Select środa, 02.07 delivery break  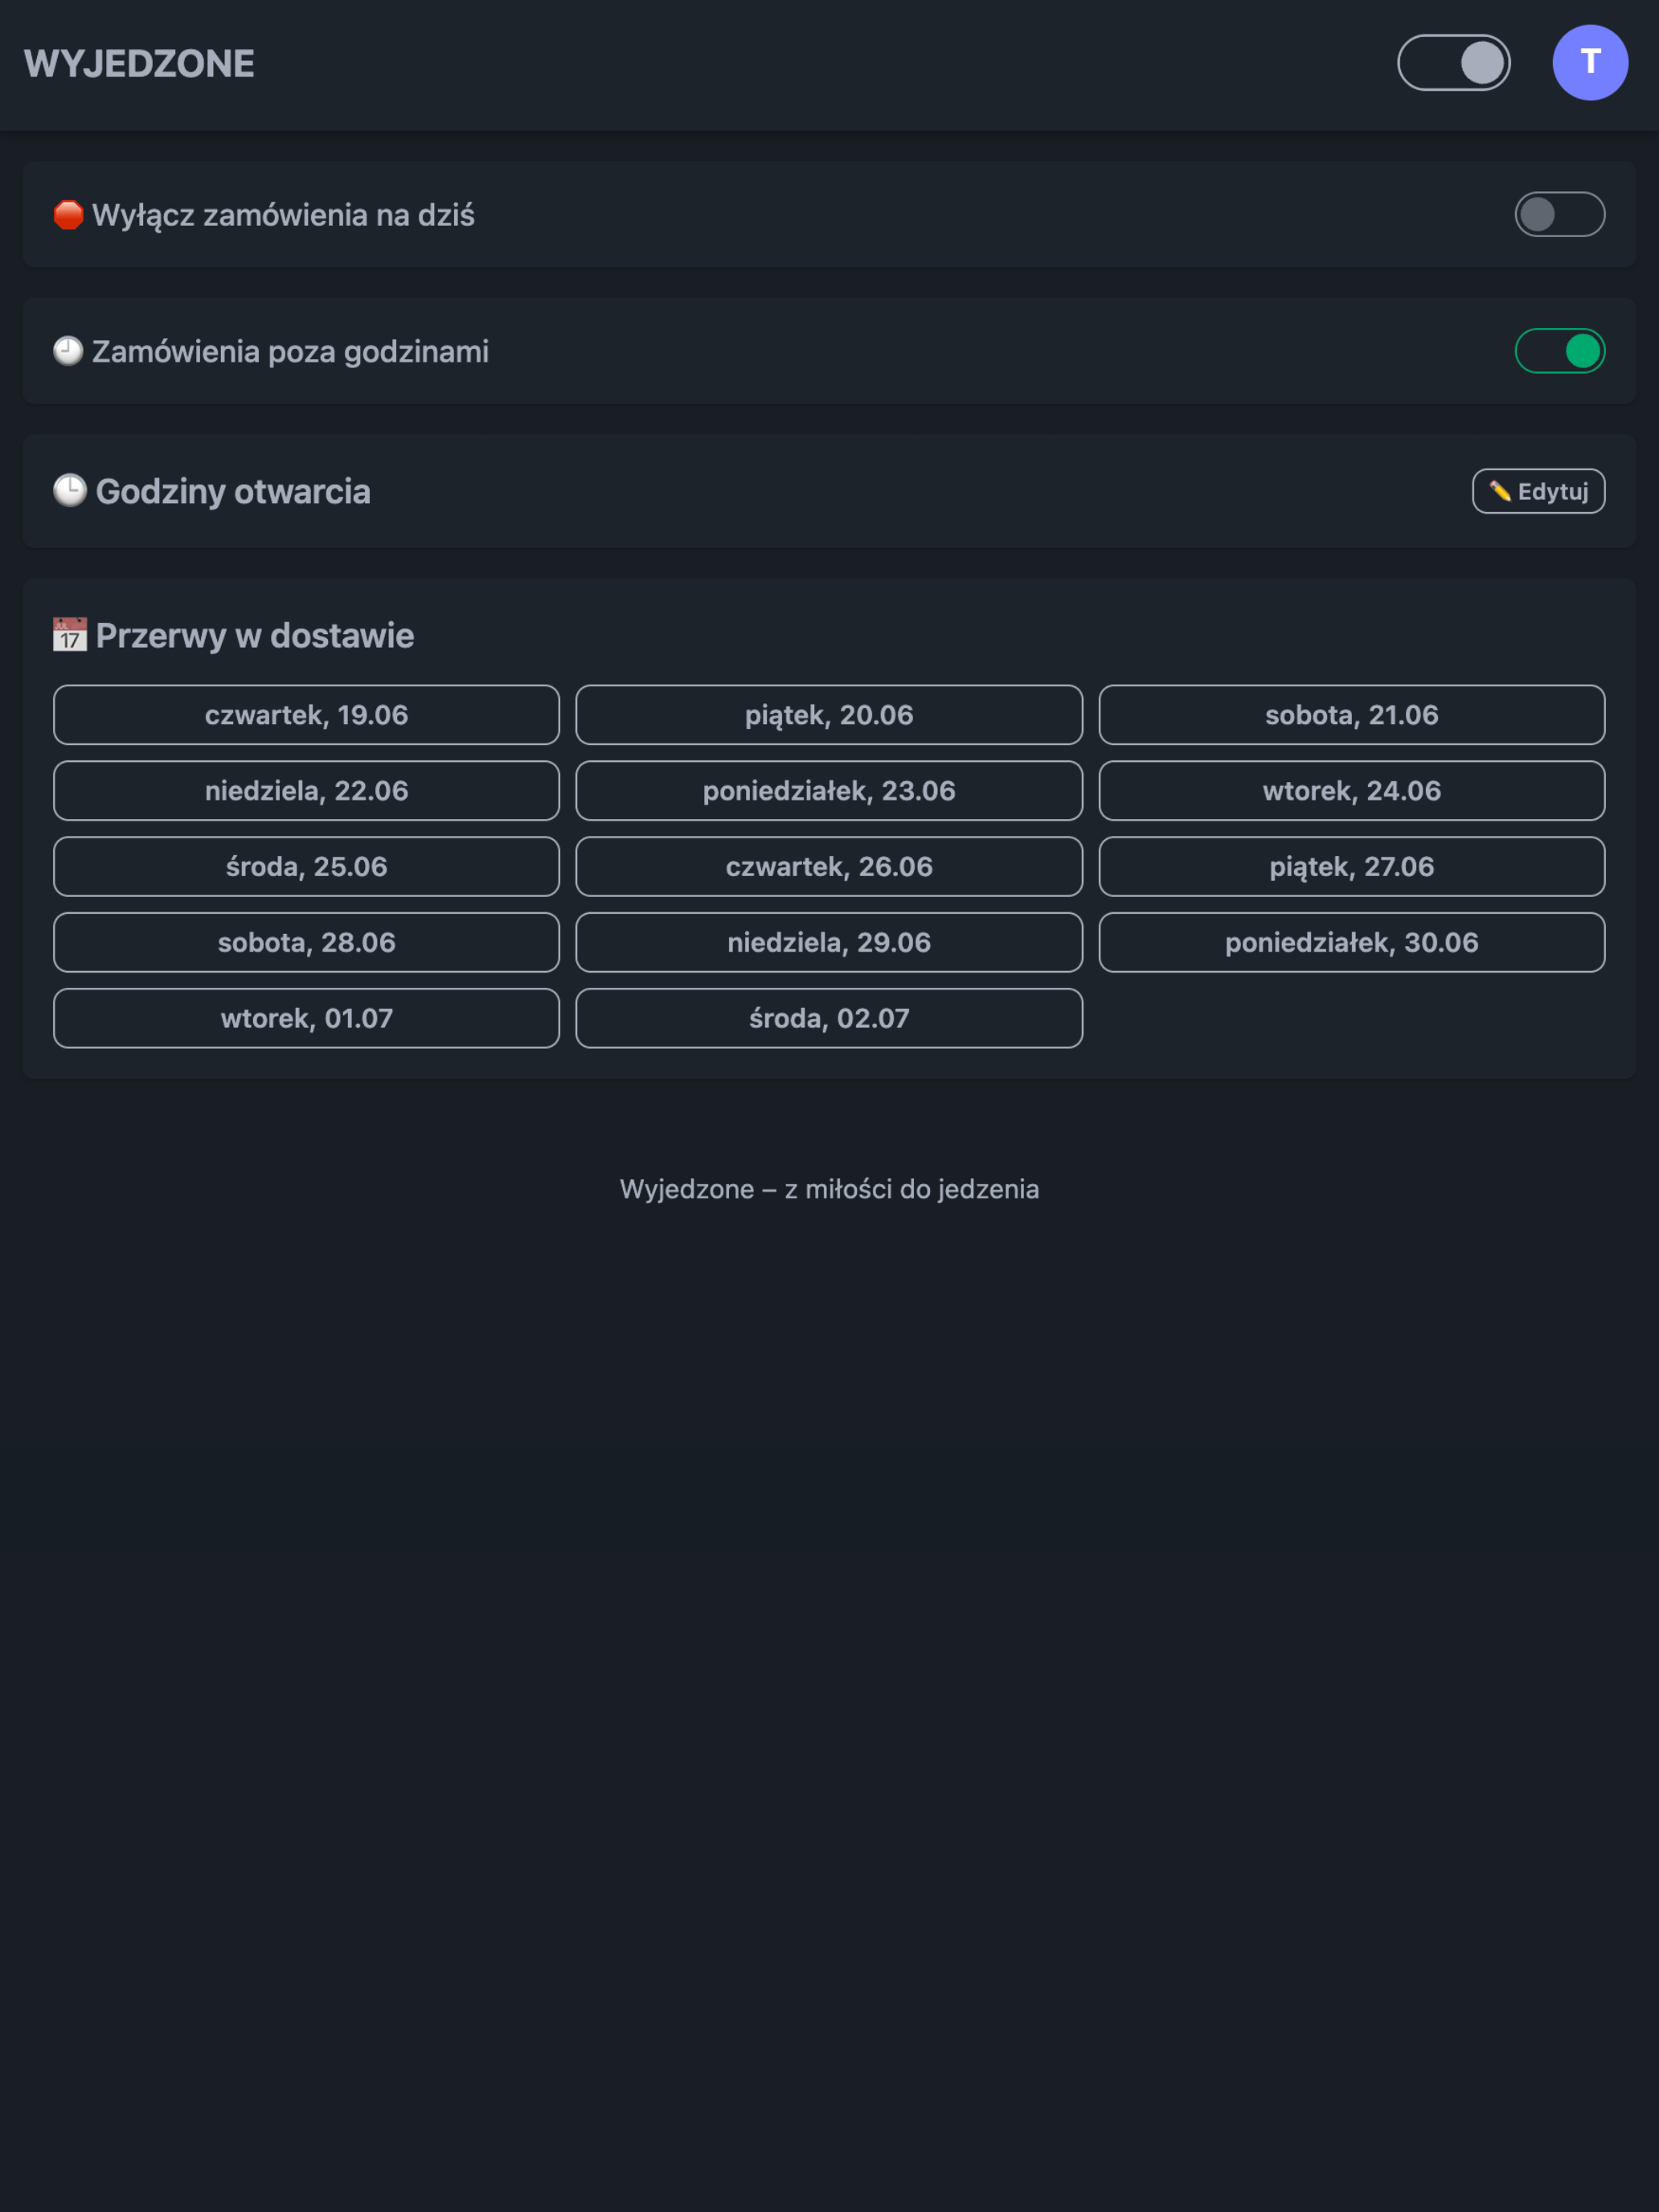[x=829, y=1019]
